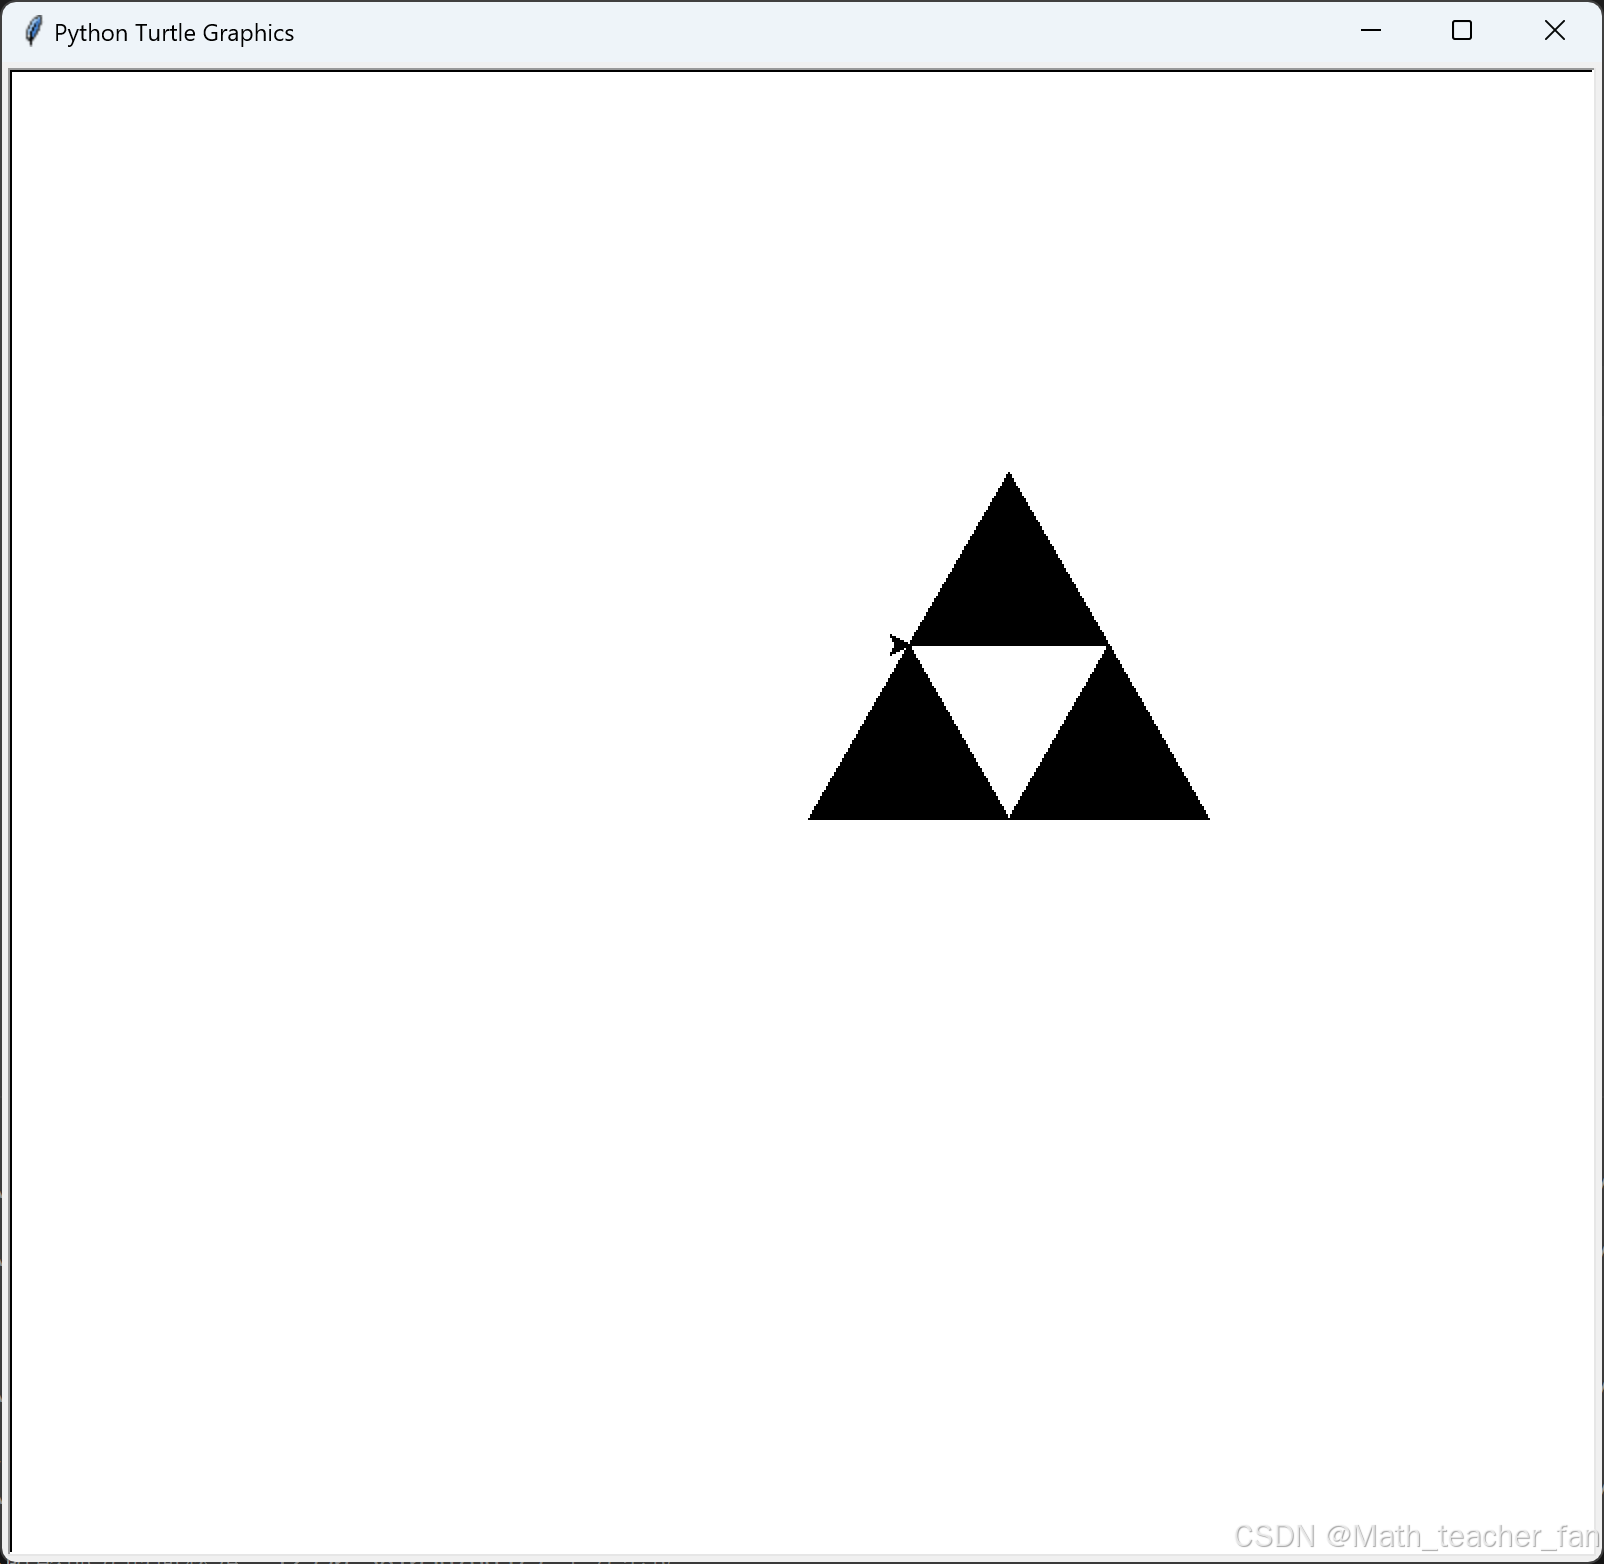The image size is (1604, 1564).
Task: Select the turtle cursor arrow on the canvas
Action: (x=898, y=645)
